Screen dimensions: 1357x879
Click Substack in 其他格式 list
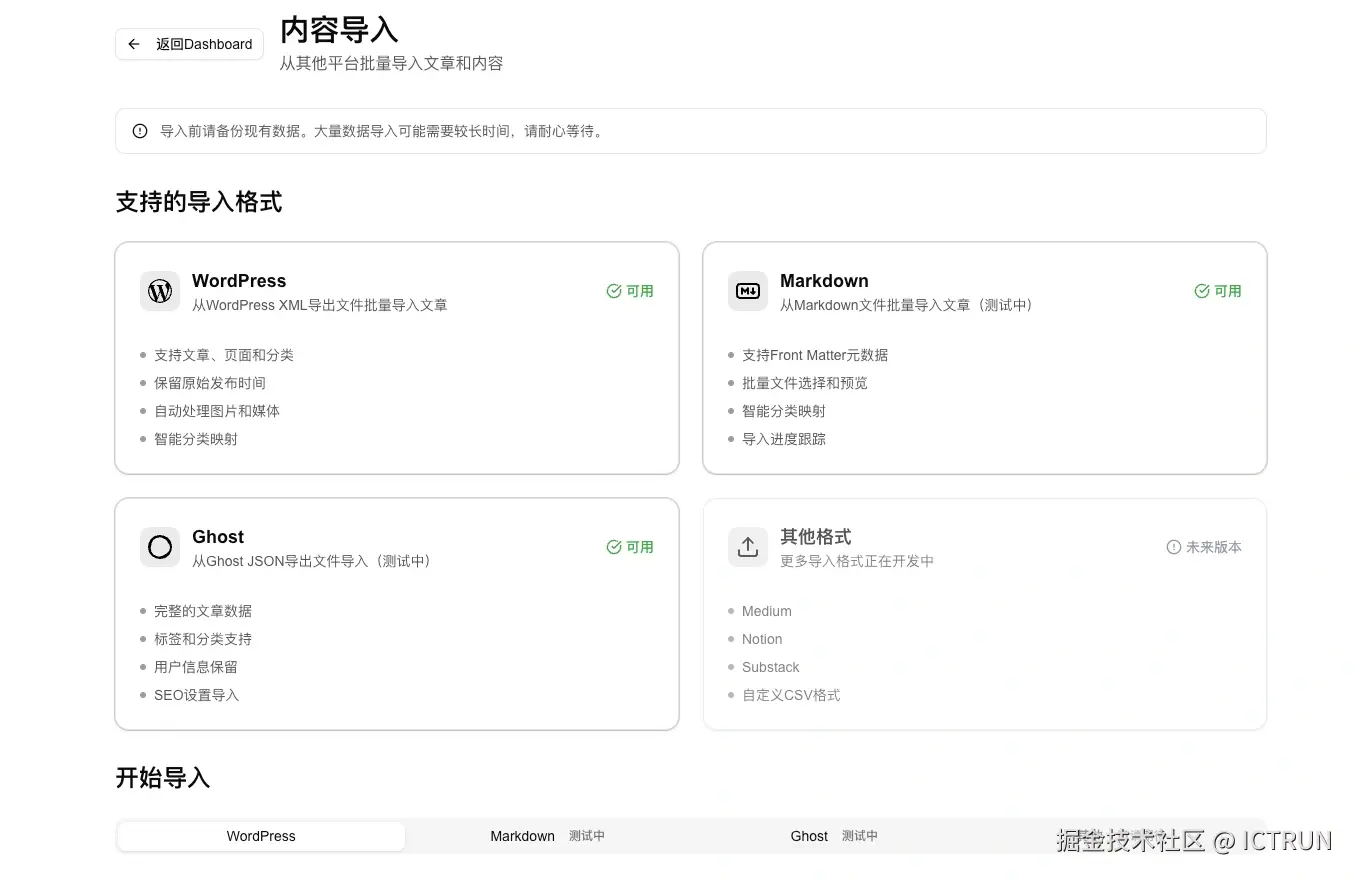(x=771, y=667)
